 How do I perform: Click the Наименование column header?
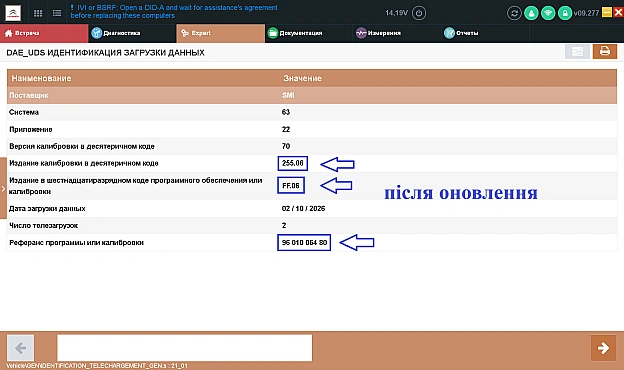click(41, 78)
